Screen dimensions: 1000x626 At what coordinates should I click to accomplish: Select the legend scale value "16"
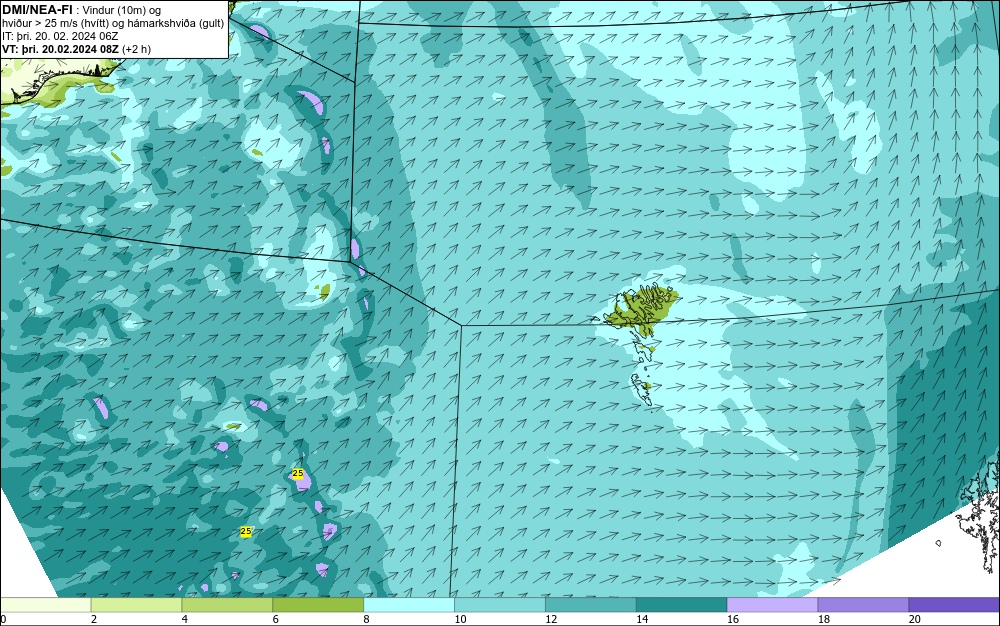[x=733, y=619]
